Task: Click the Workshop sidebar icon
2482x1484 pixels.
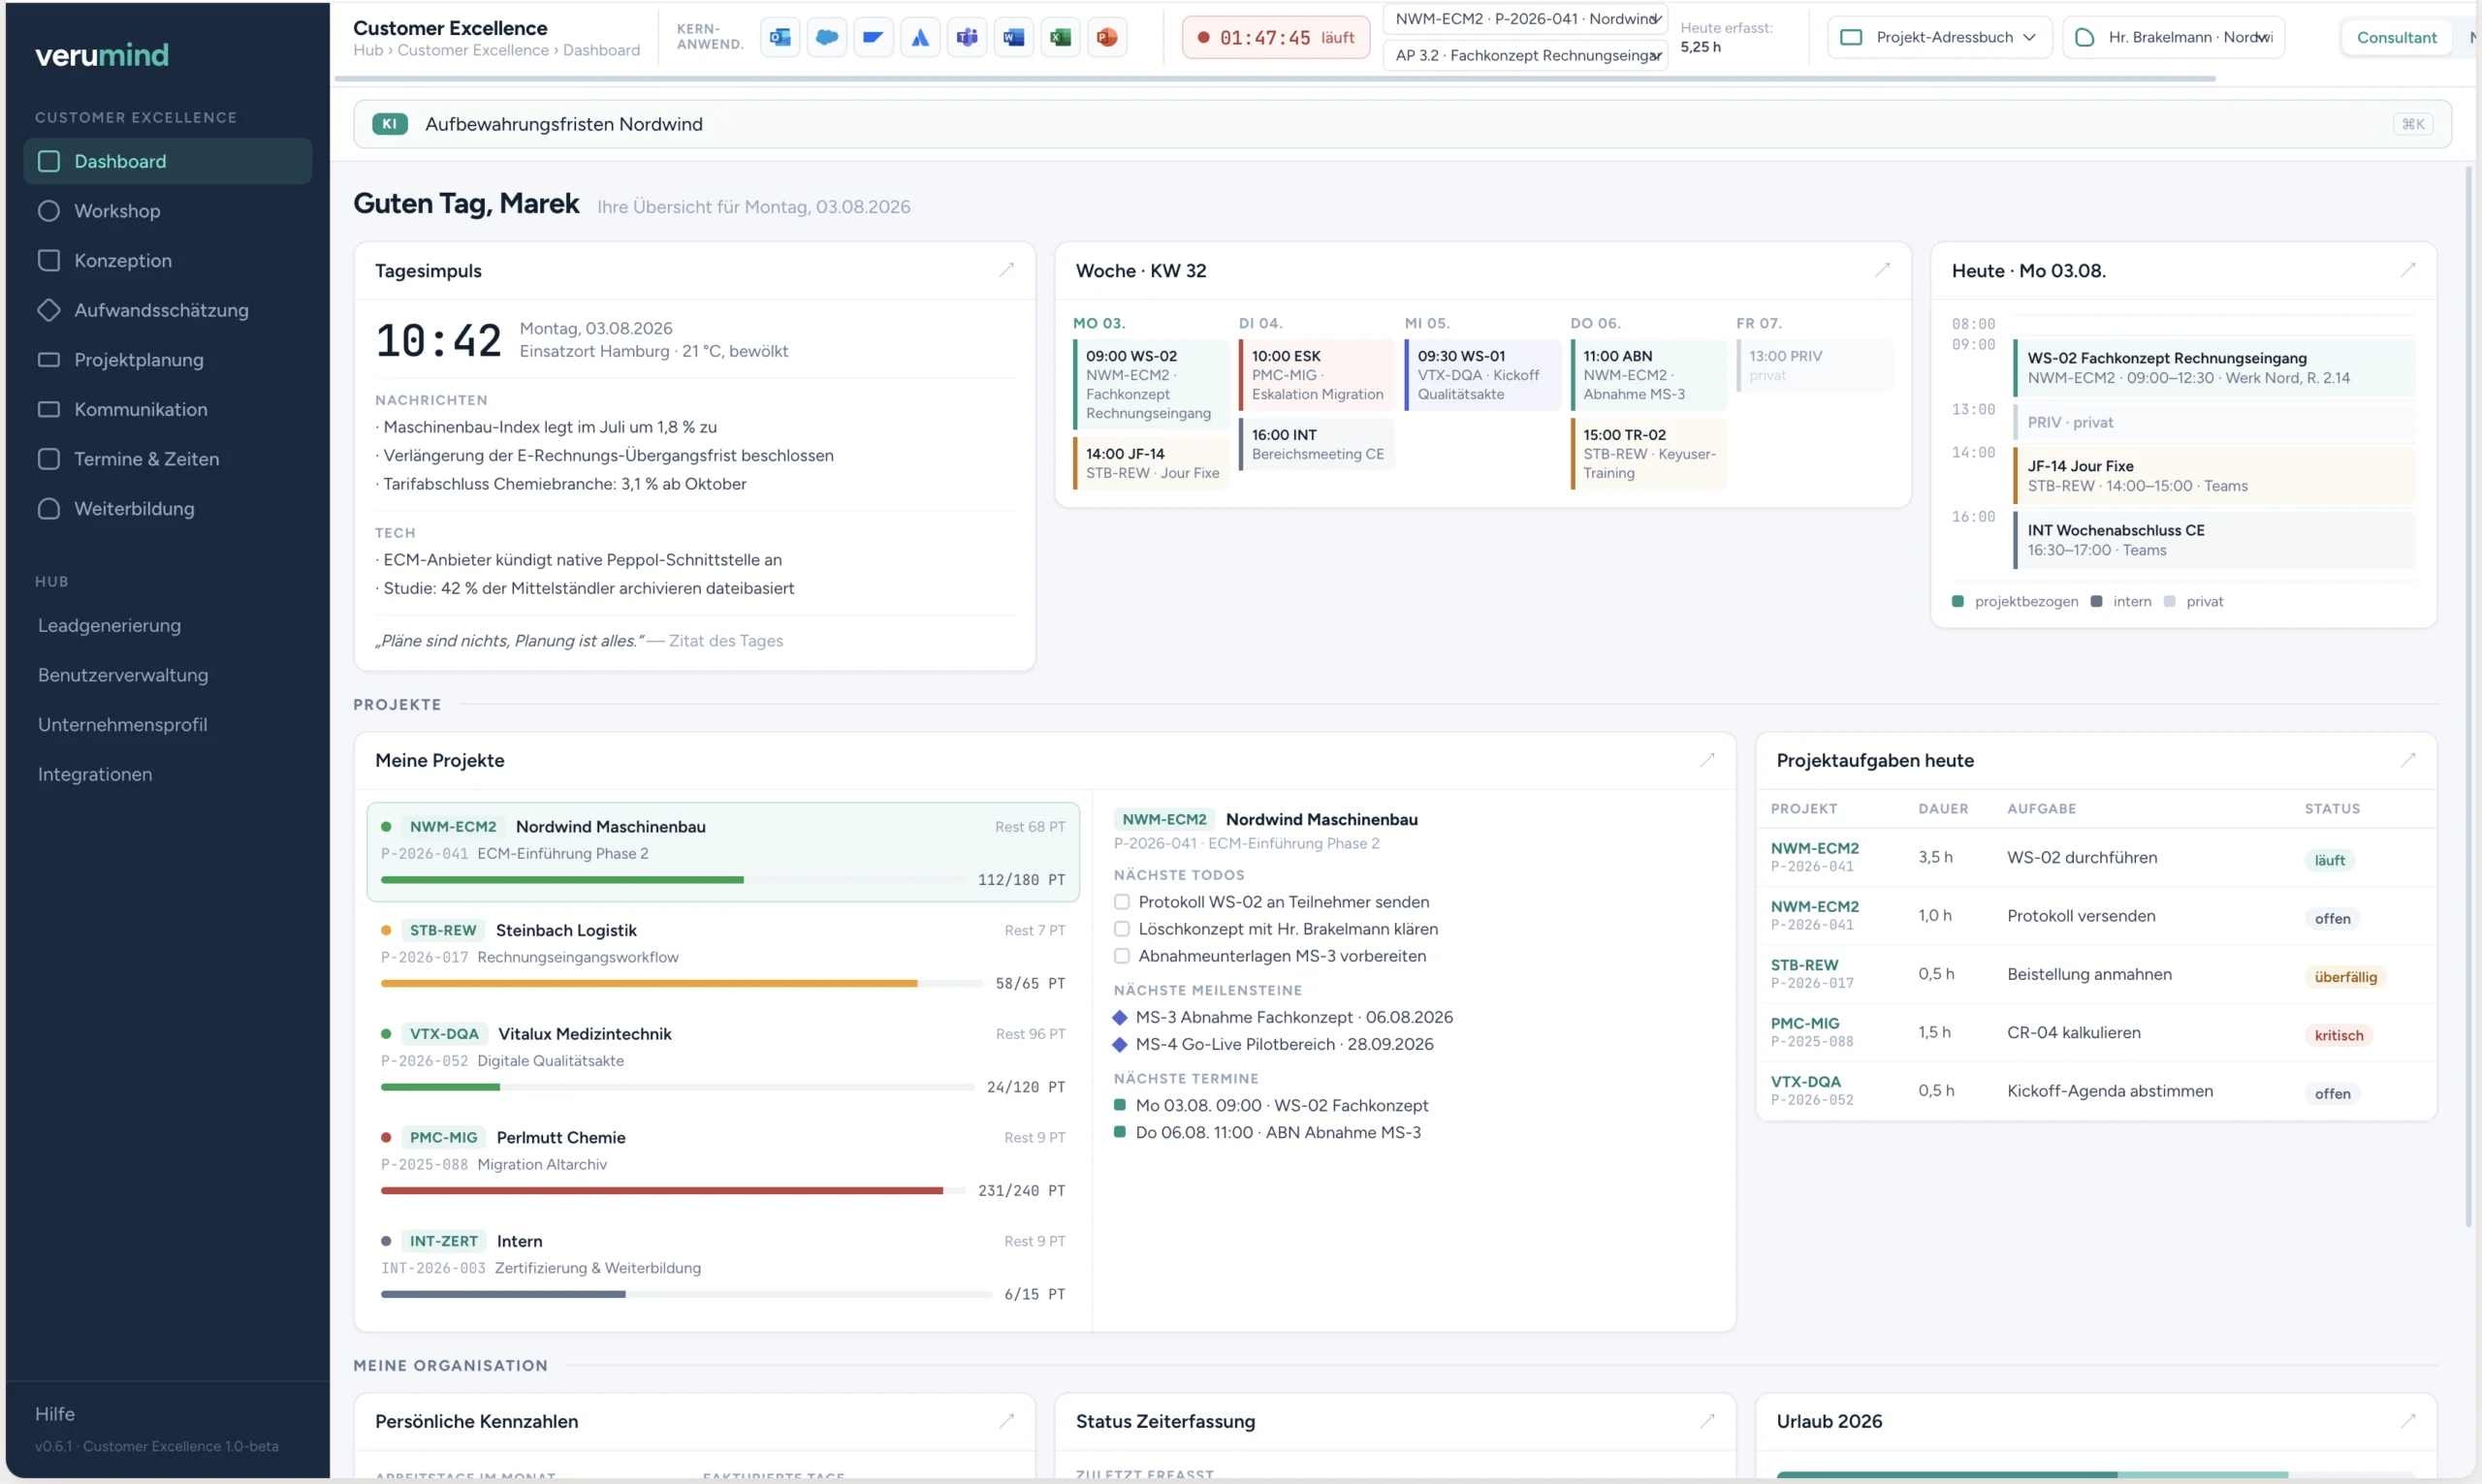Action: coord(49,211)
